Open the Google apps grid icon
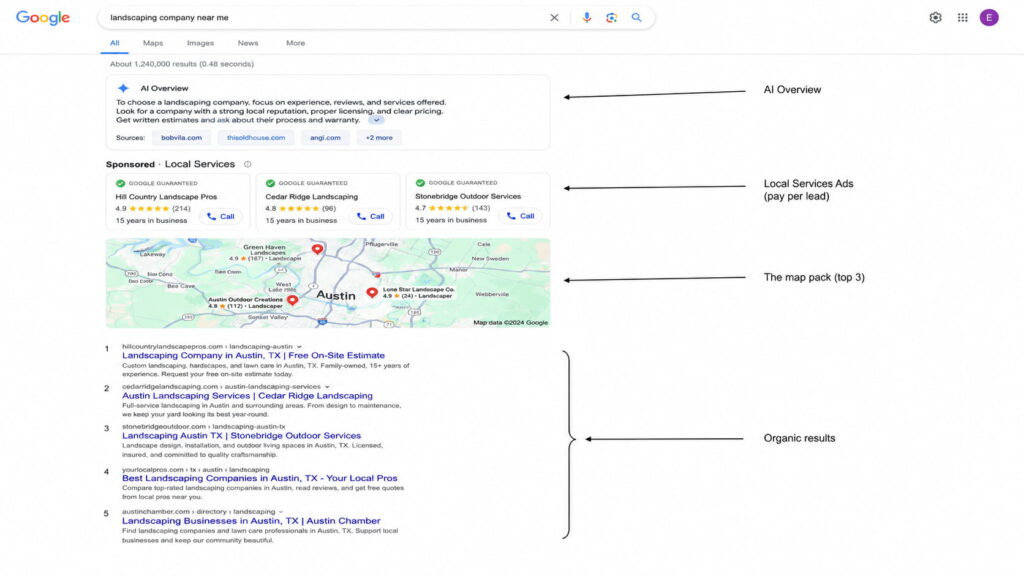Viewport: 1024px width, 576px height. pos(963,18)
